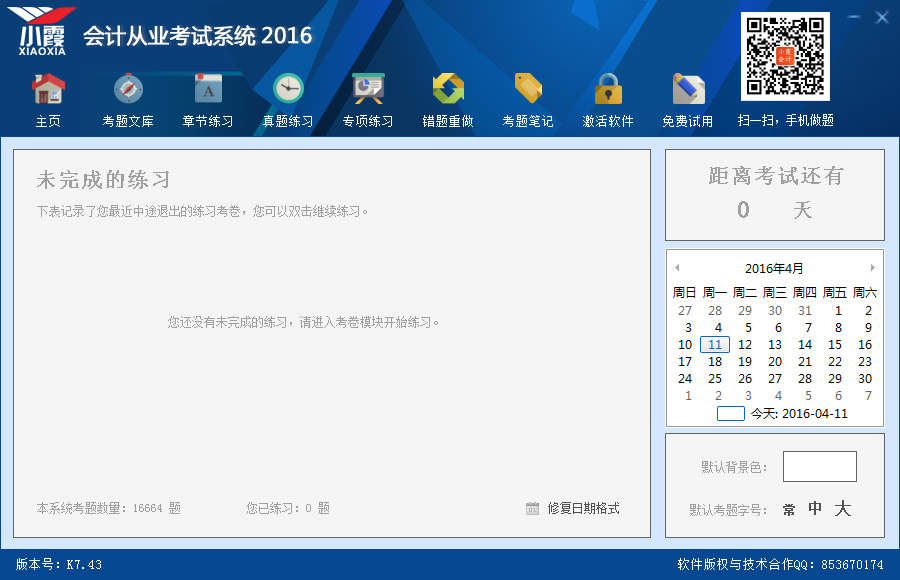This screenshot has height=580, width=900.
Task: Select April 26 in calendar
Action: (x=745, y=379)
